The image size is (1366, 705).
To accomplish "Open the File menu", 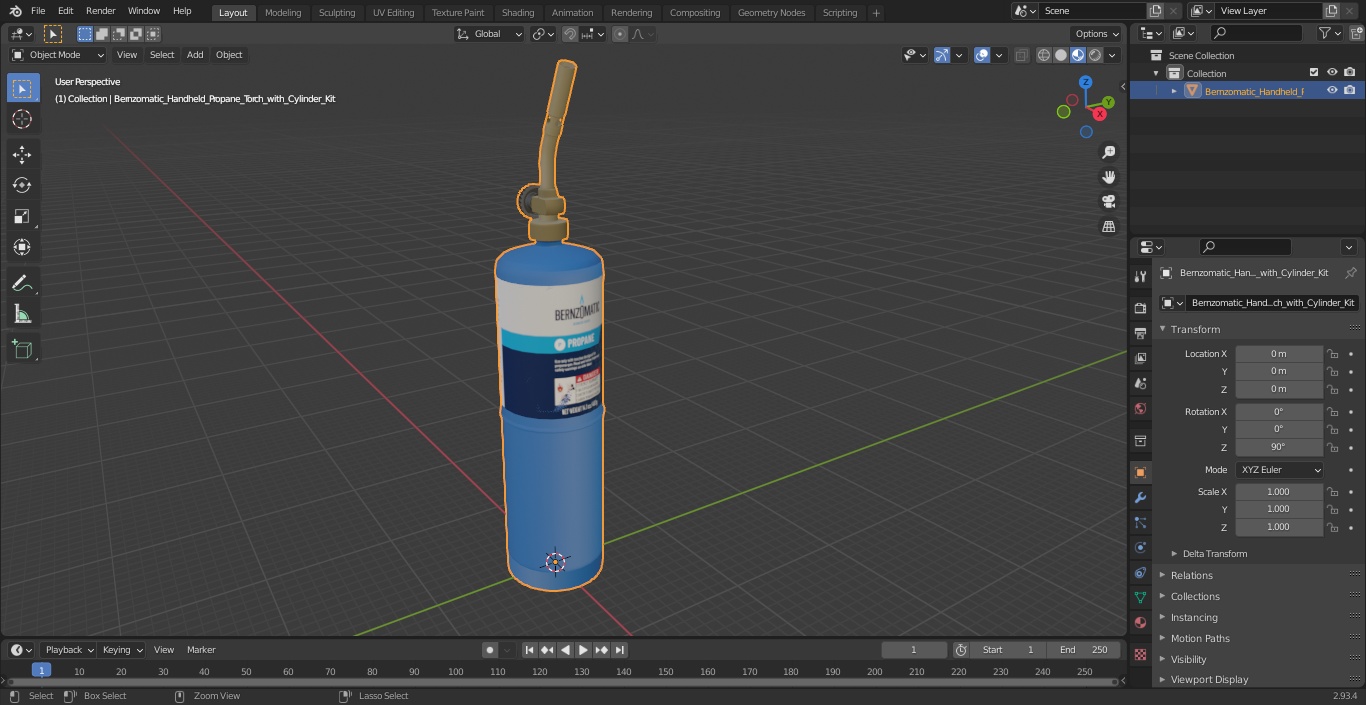I will (x=38, y=11).
